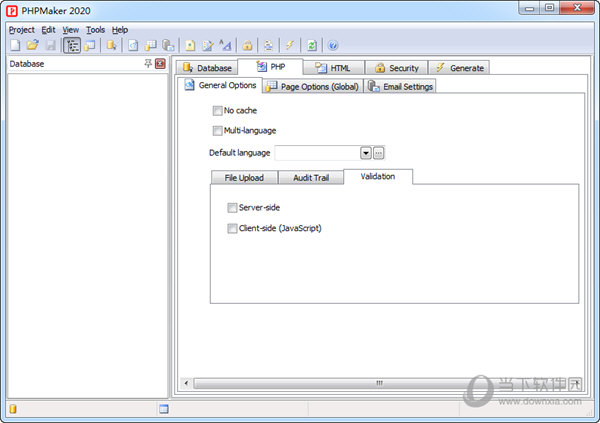
Task: Open the Security main tab
Action: (396, 68)
